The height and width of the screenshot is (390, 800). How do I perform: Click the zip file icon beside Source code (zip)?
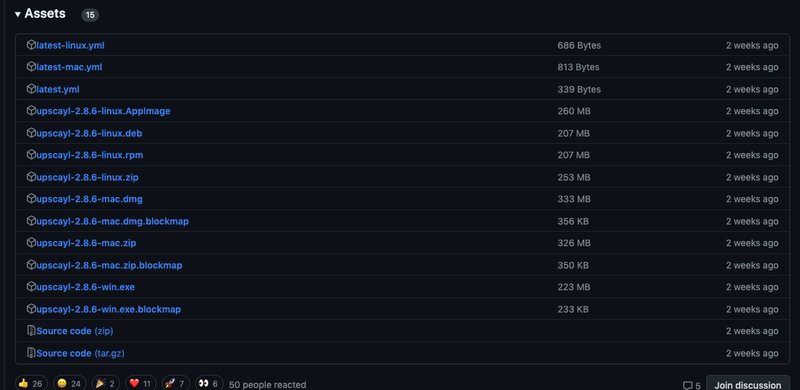point(31,331)
